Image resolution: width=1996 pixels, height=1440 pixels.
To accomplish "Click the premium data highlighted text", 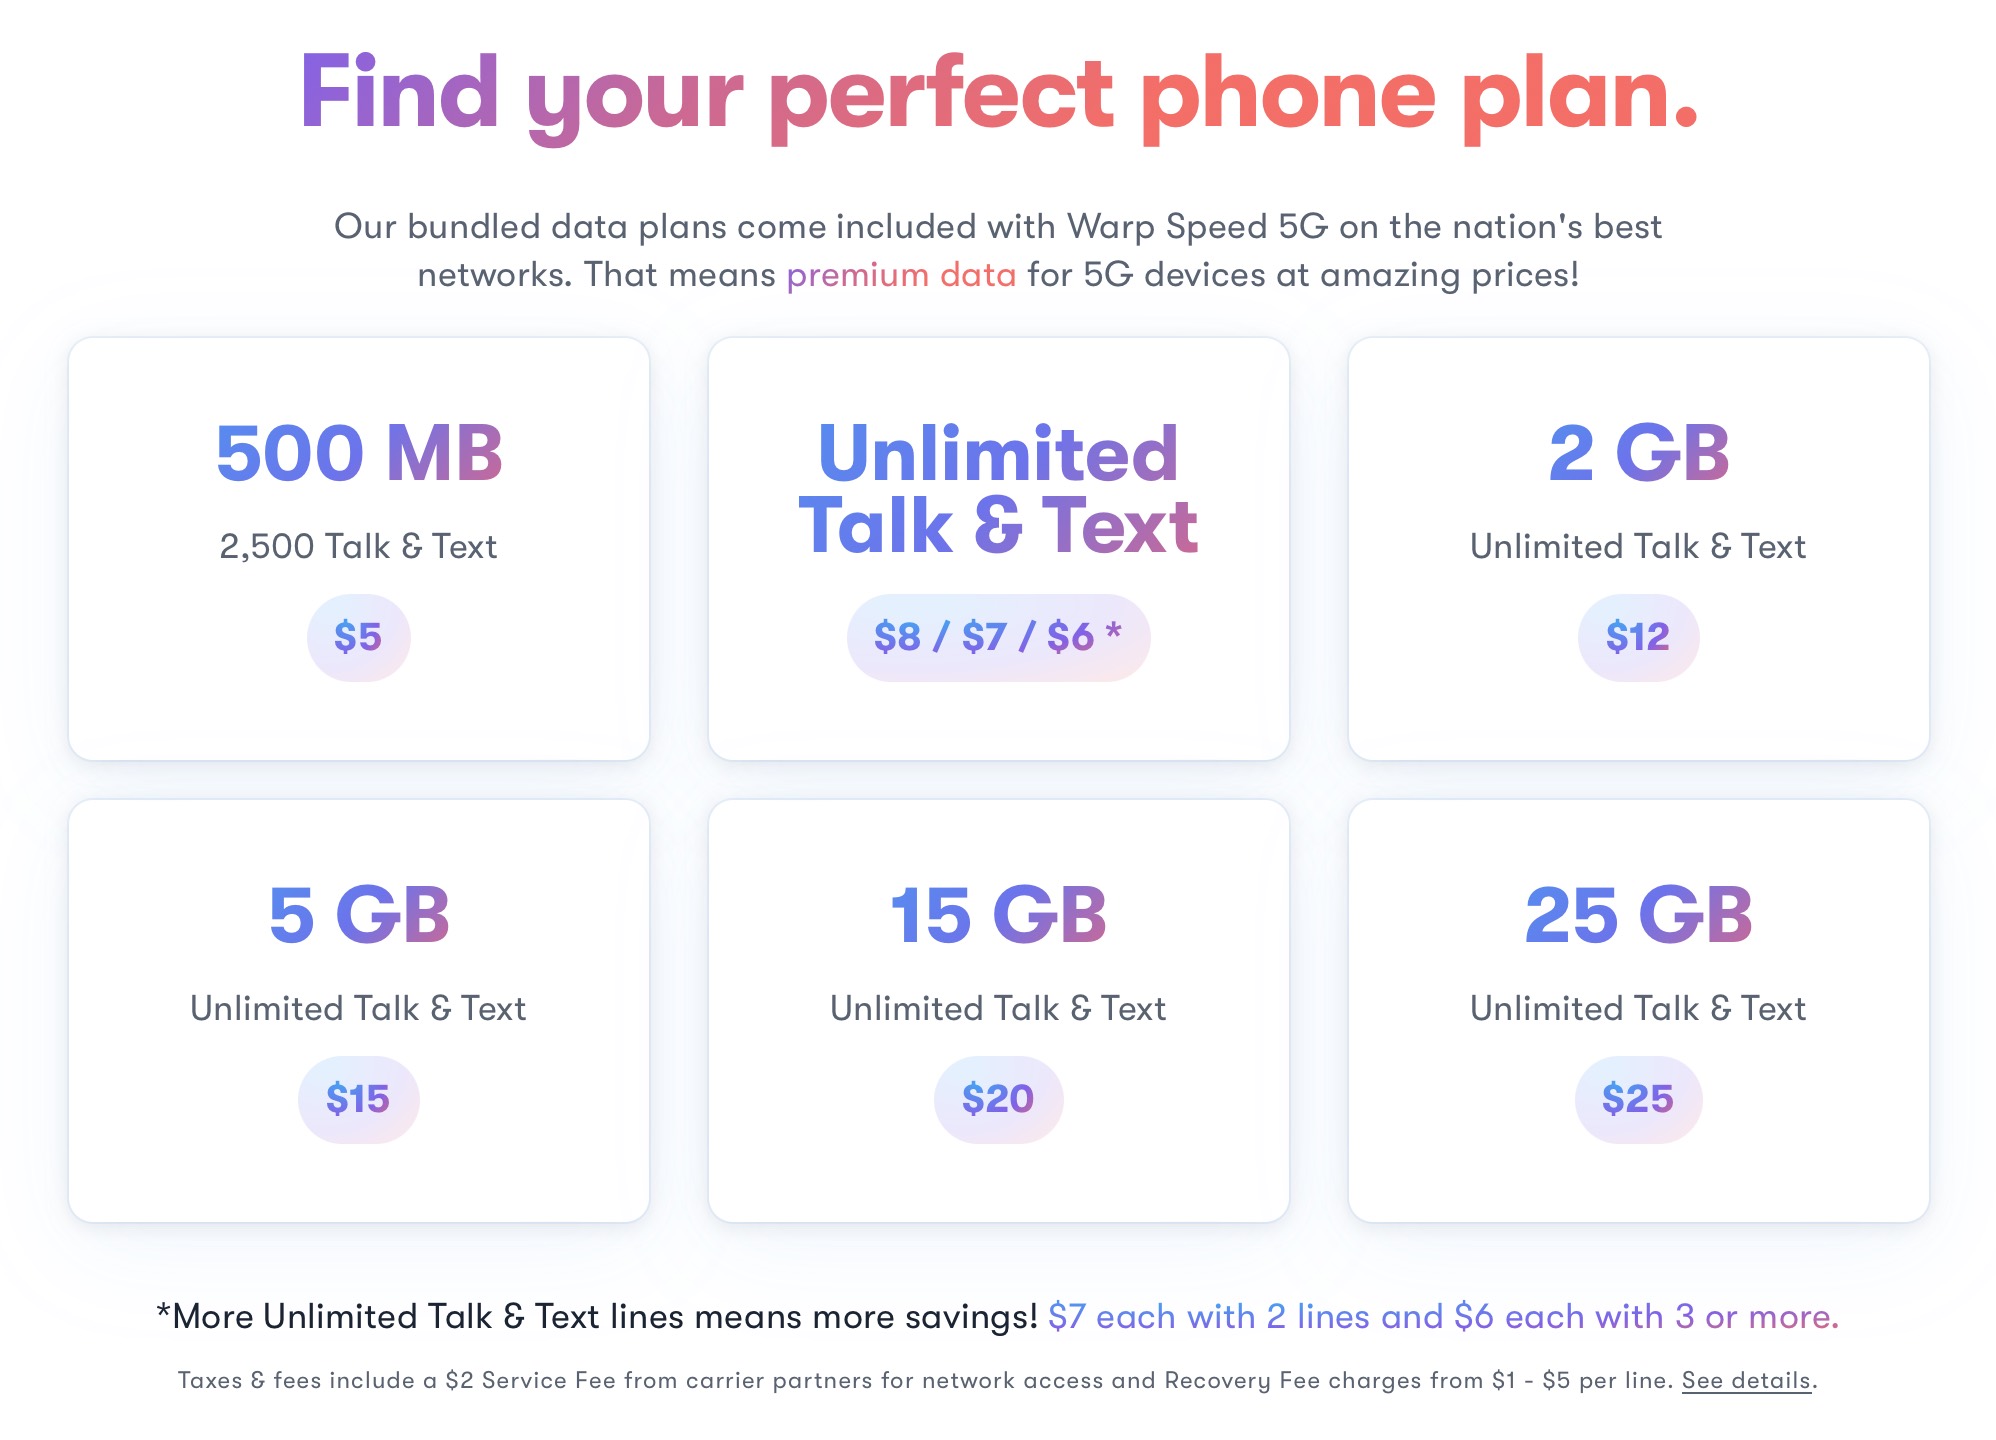I will (x=901, y=275).
